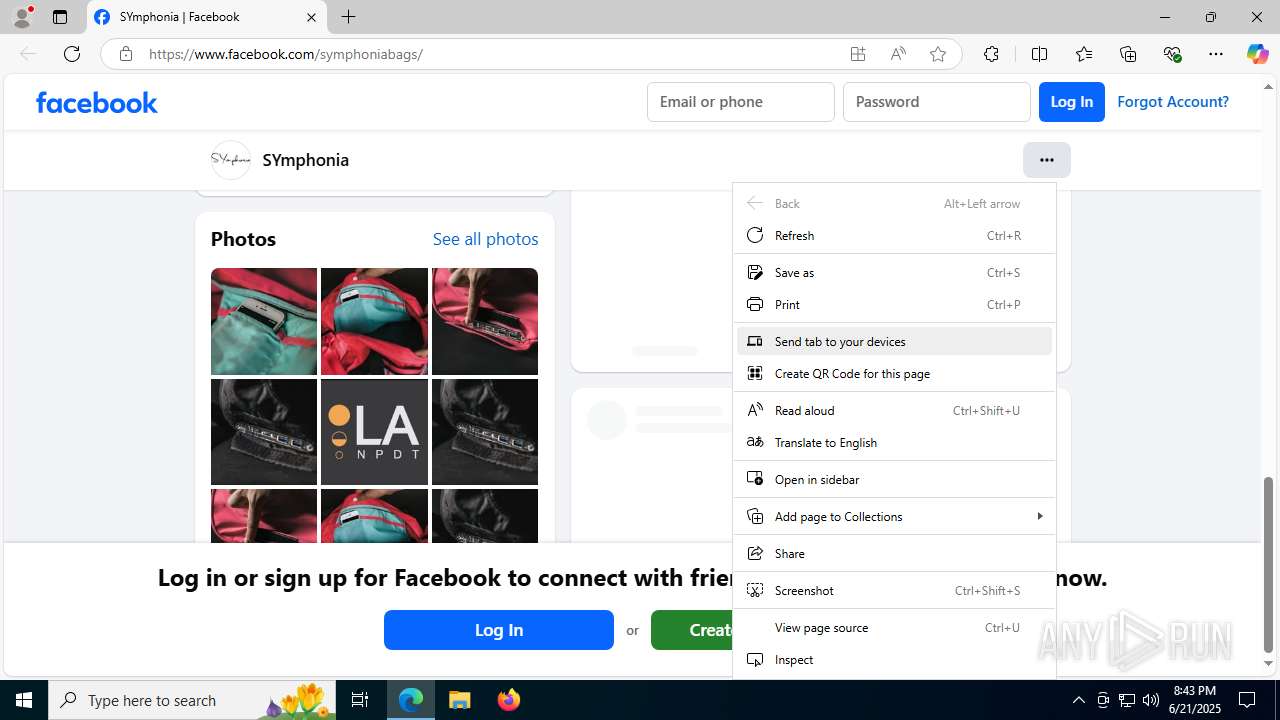This screenshot has height=720, width=1280.
Task: Reload the page with the toolbar refresh icon
Action: point(72,54)
